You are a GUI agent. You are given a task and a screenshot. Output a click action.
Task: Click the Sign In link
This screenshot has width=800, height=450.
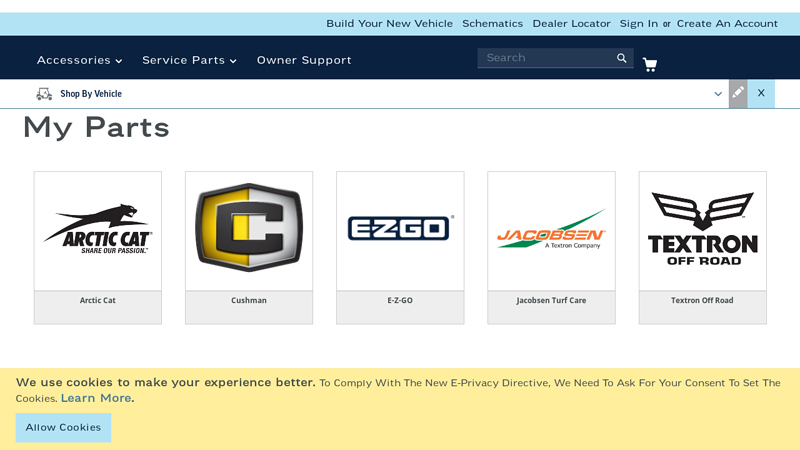(x=638, y=24)
